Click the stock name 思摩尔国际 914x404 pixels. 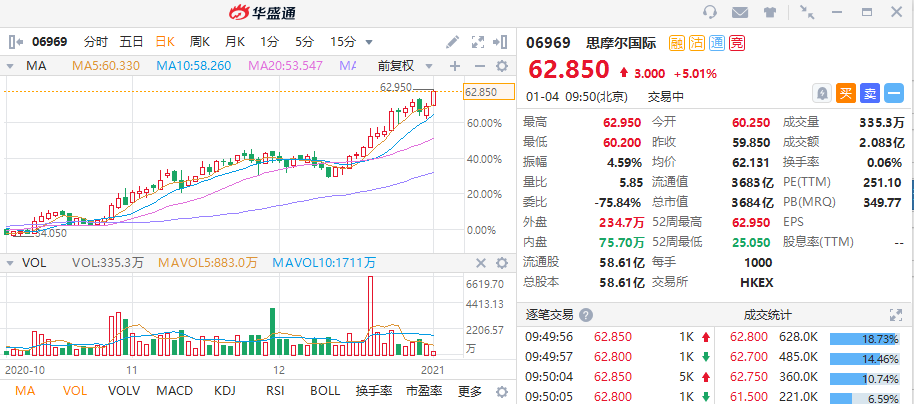[621, 43]
